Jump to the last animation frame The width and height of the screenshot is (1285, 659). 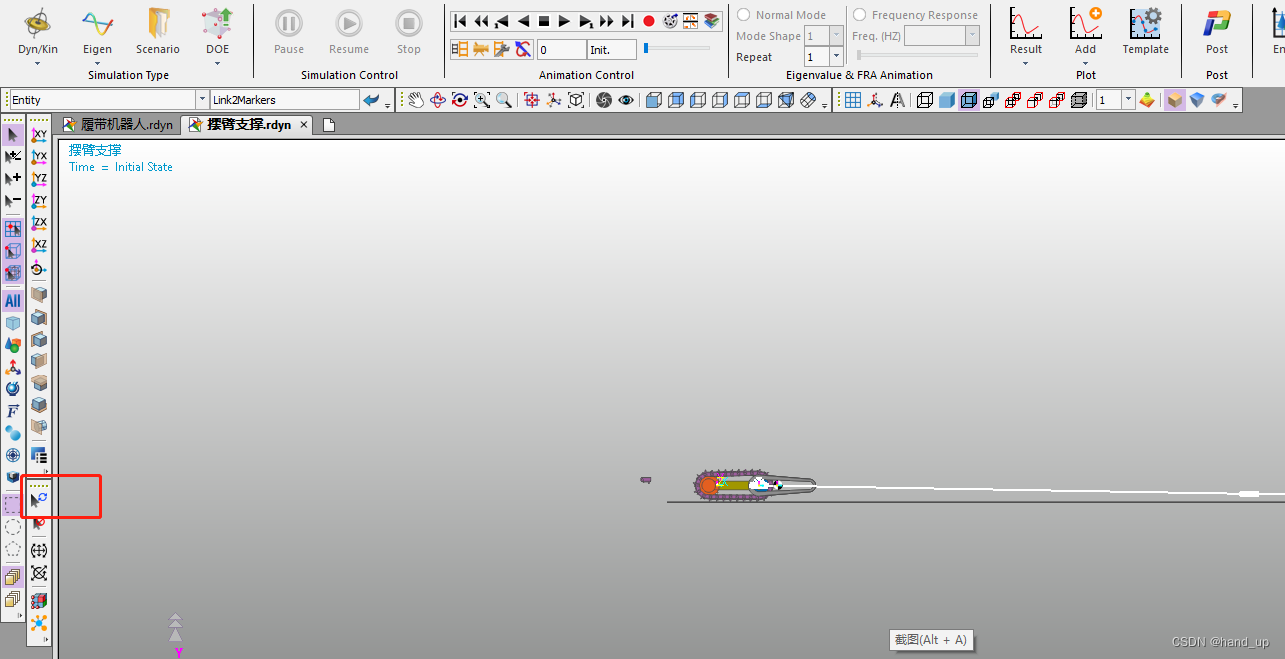[627, 21]
